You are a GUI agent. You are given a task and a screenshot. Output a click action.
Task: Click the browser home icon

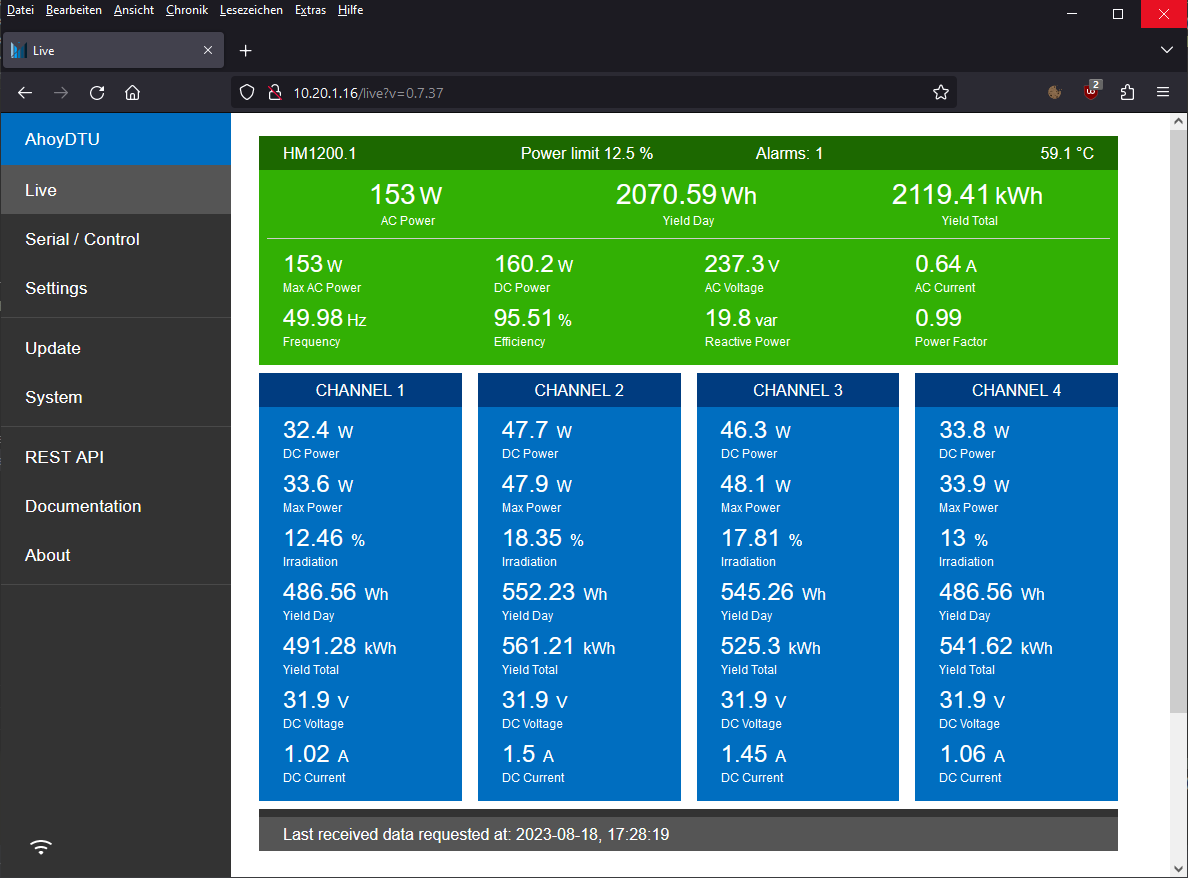coord(132,93)
